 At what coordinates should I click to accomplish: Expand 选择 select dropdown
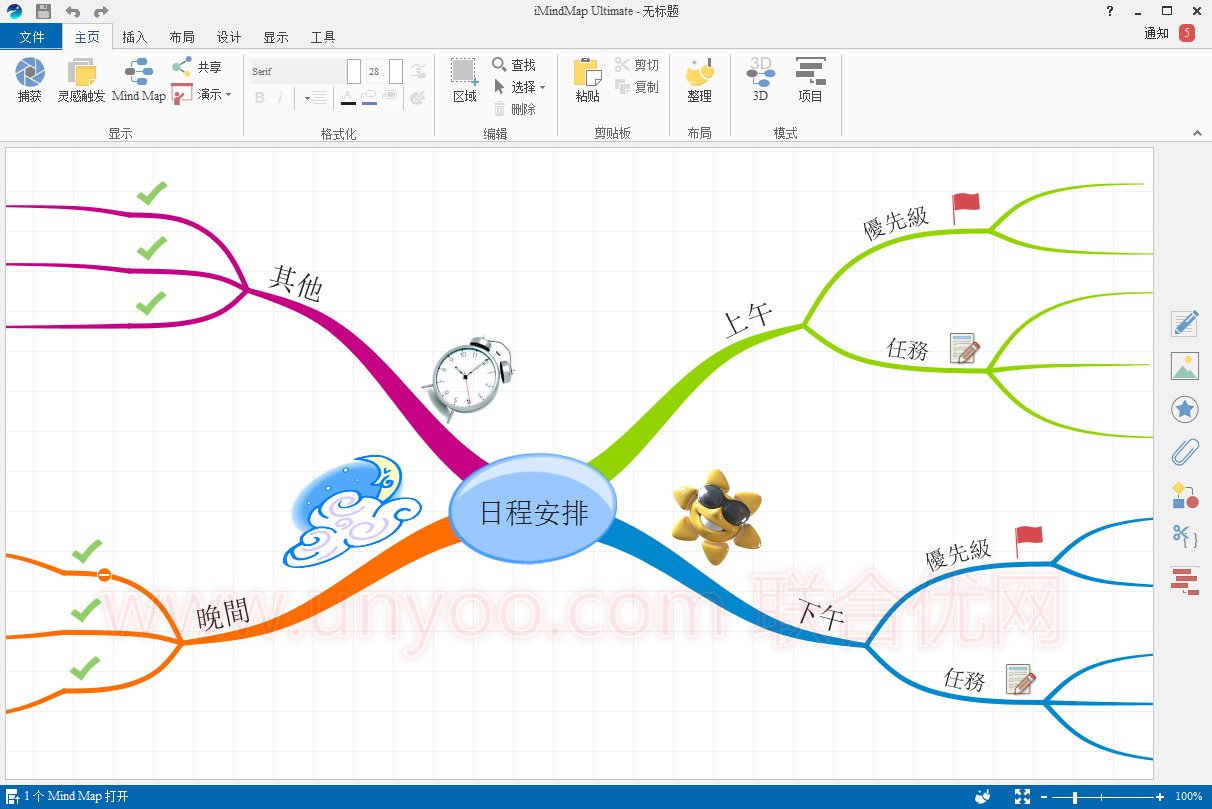(x=542, y=87)
